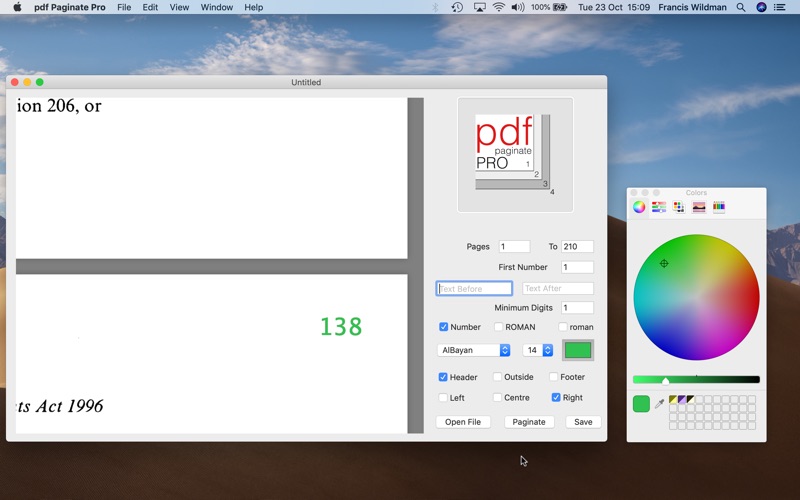Viewport: 800px width, 500px height.
Task: Open the Apple menu
Action: 17,7
